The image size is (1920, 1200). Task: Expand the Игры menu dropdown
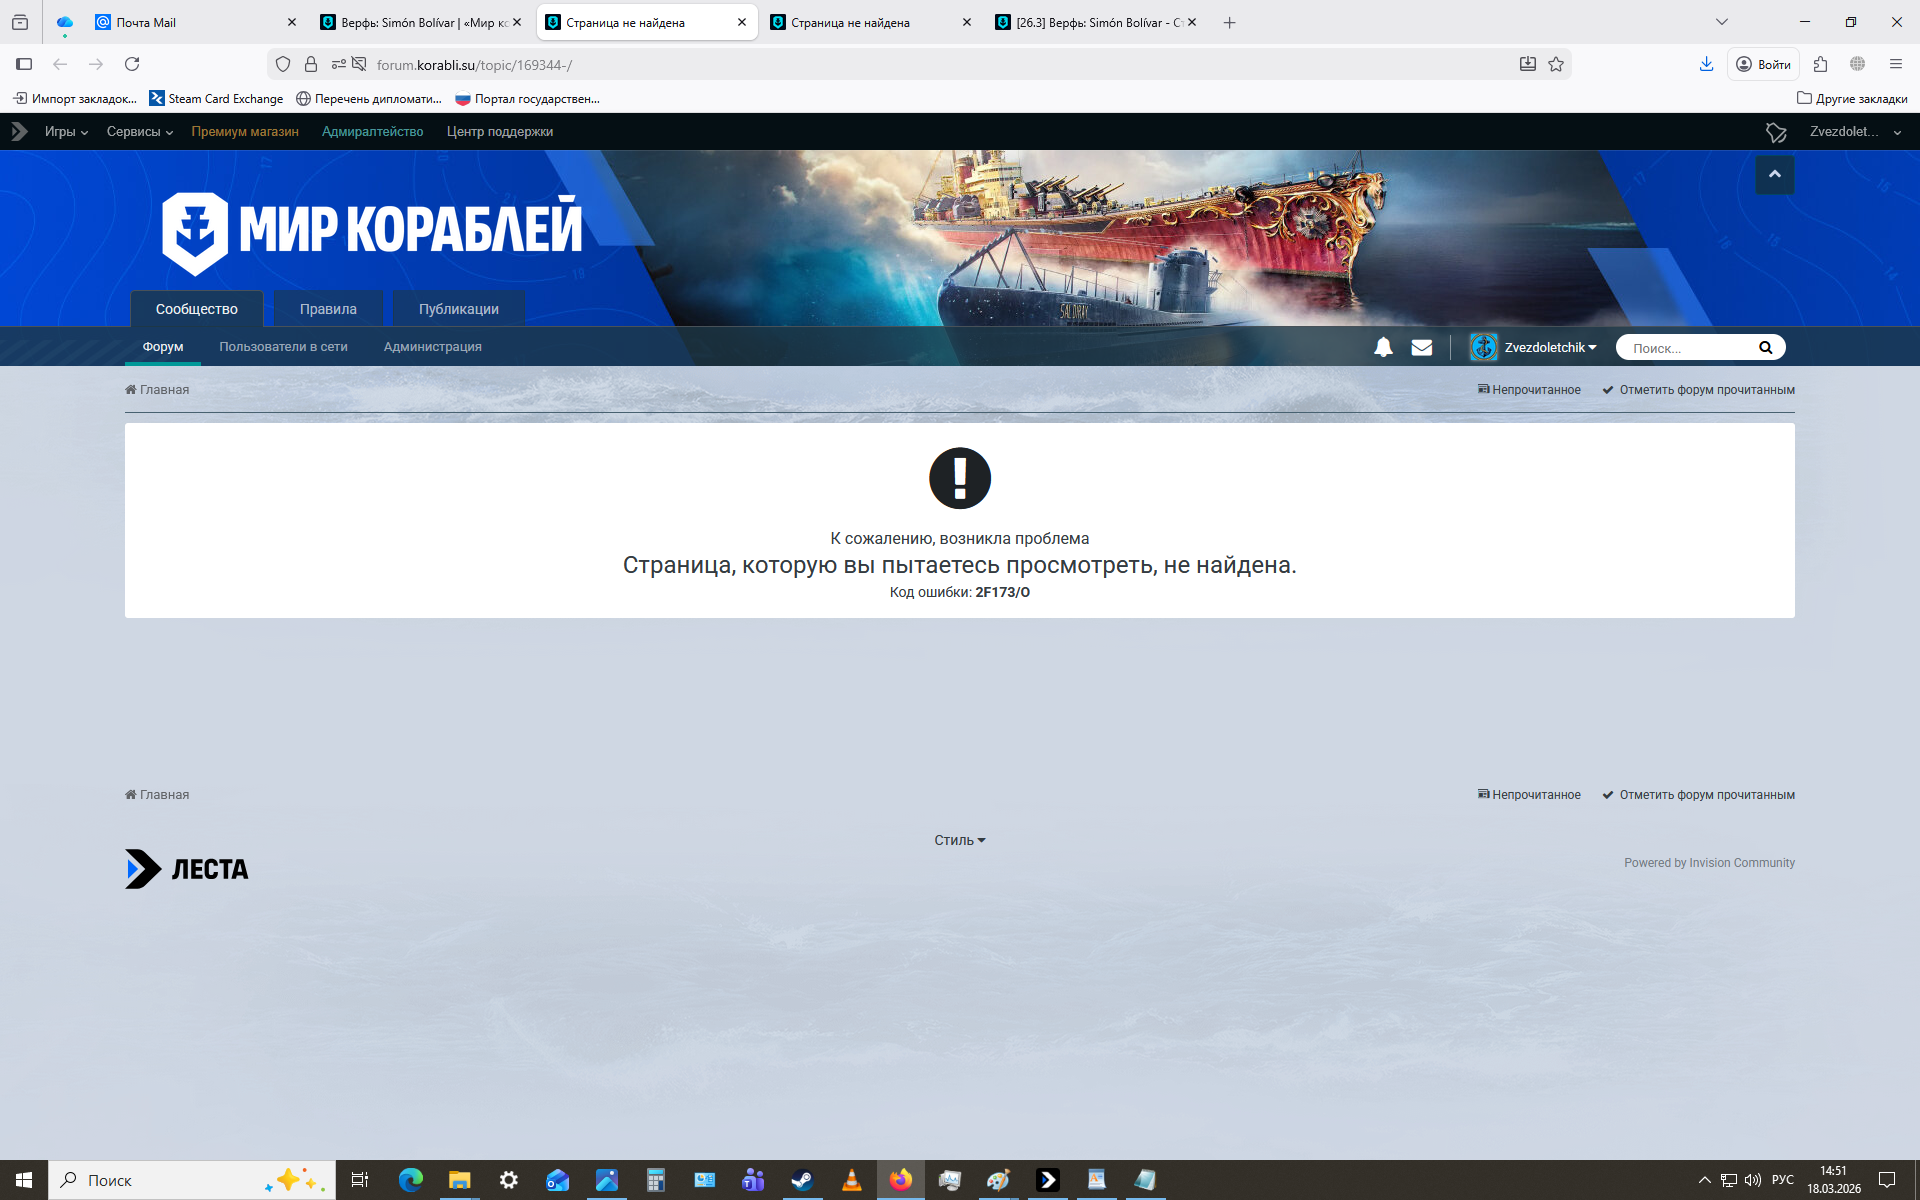tap(66, 132)
